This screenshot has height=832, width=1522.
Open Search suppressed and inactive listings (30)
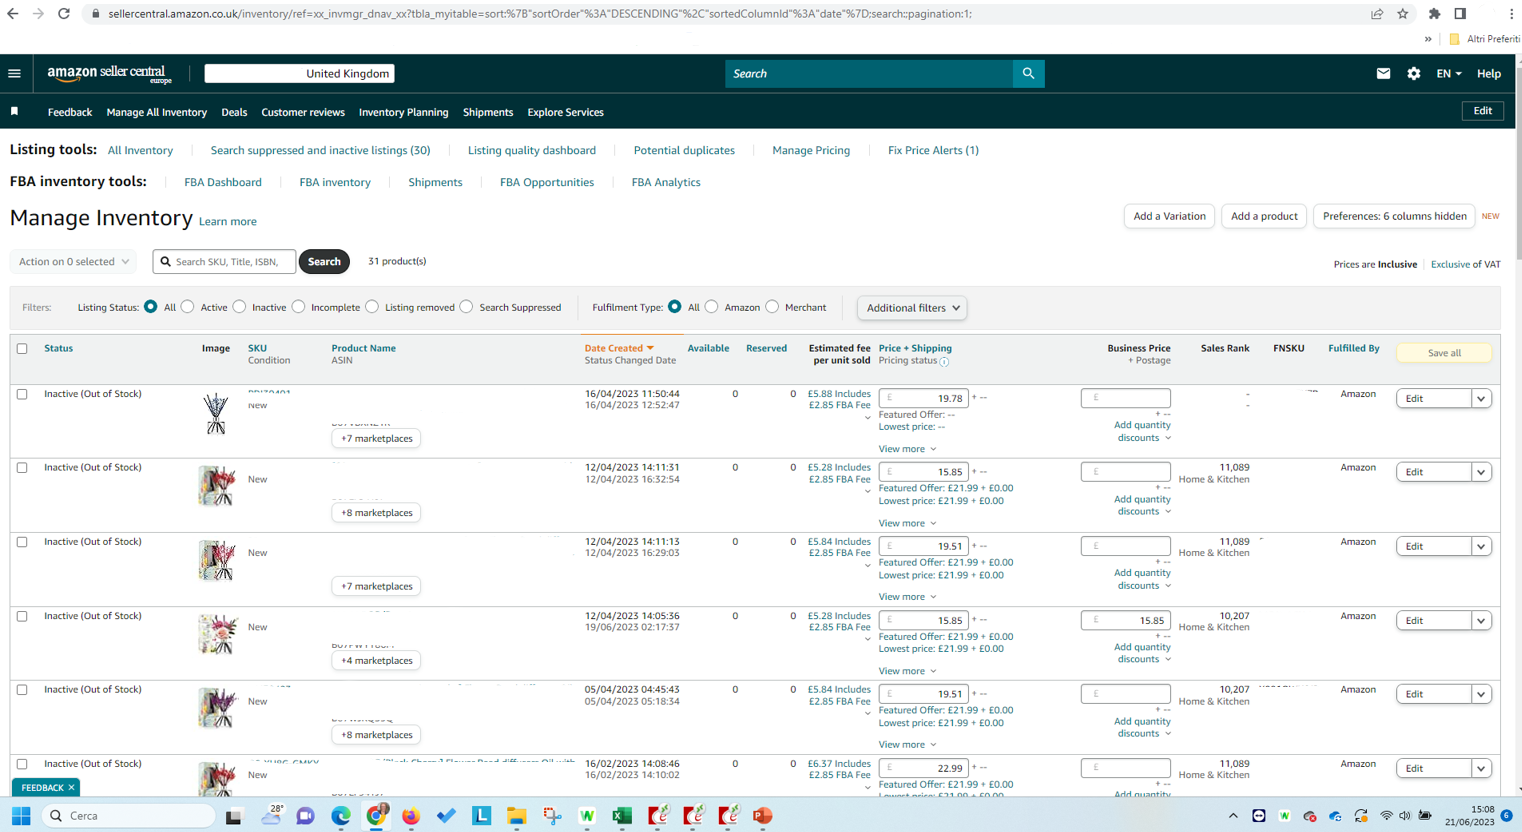[320, 150]
